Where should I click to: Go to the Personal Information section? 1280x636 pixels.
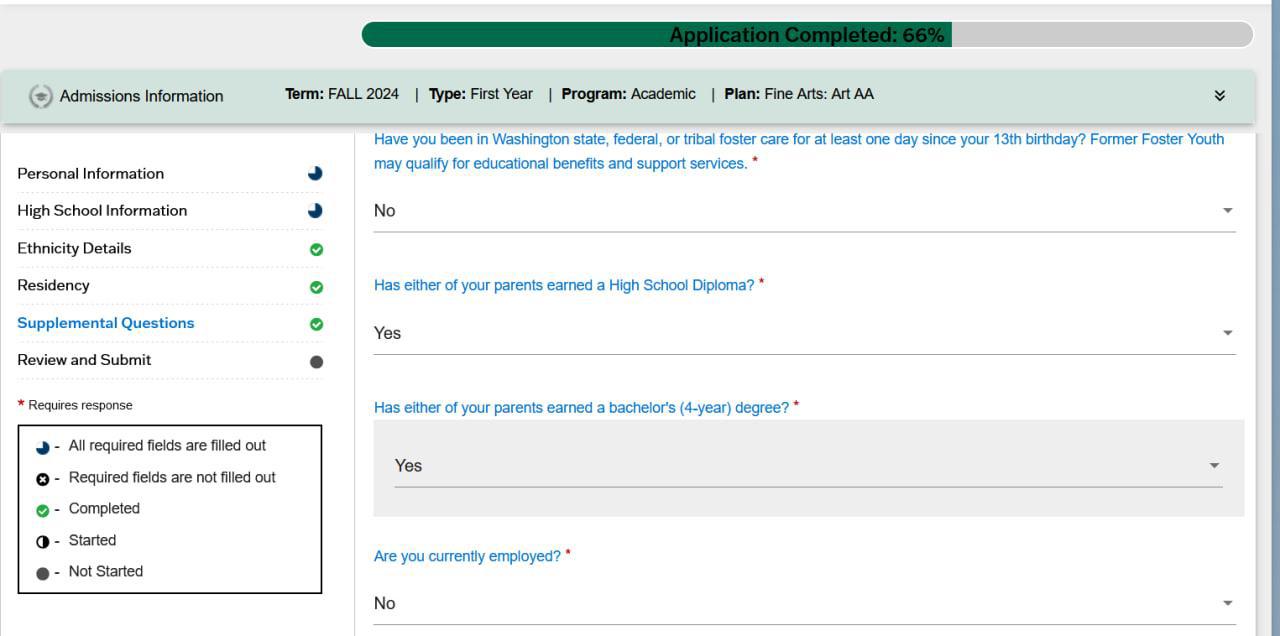click(90, 173)
